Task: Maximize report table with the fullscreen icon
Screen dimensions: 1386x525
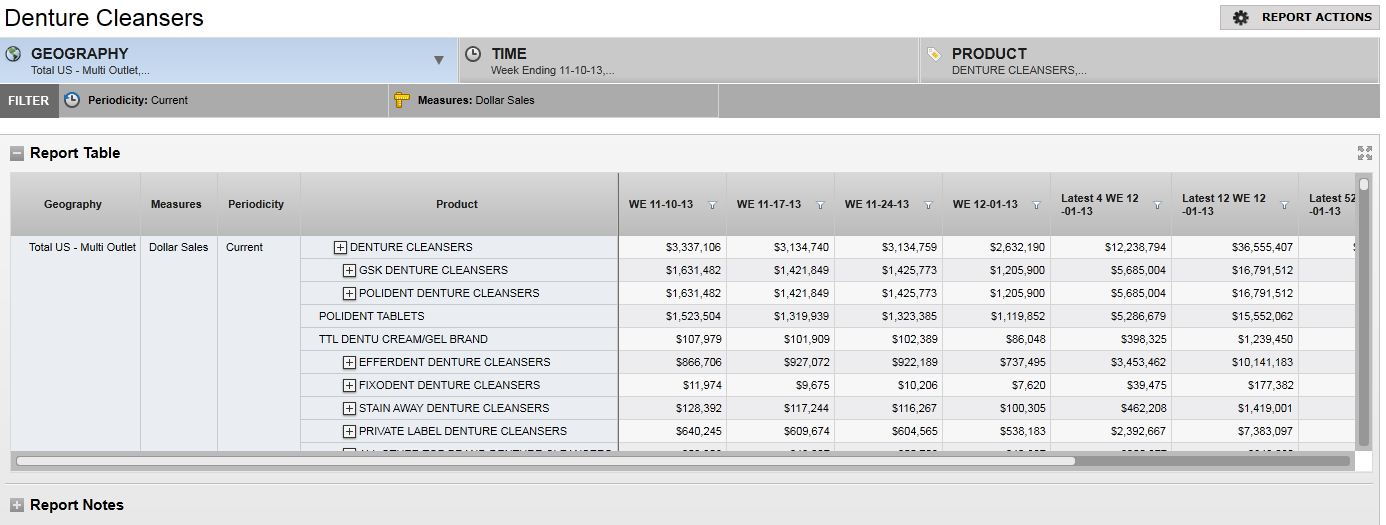Action: point(1364,153)
